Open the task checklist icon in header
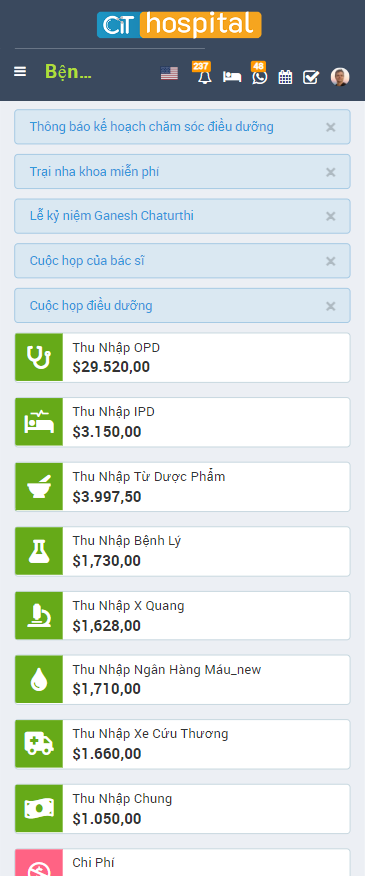The height and width of the screenshot is (876, 365). click(311, 77)
